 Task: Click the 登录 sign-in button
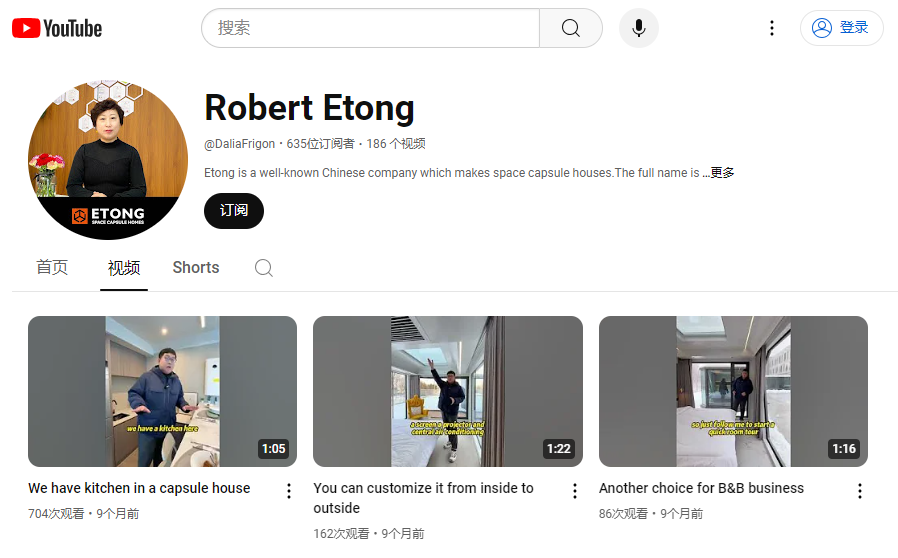841,28
